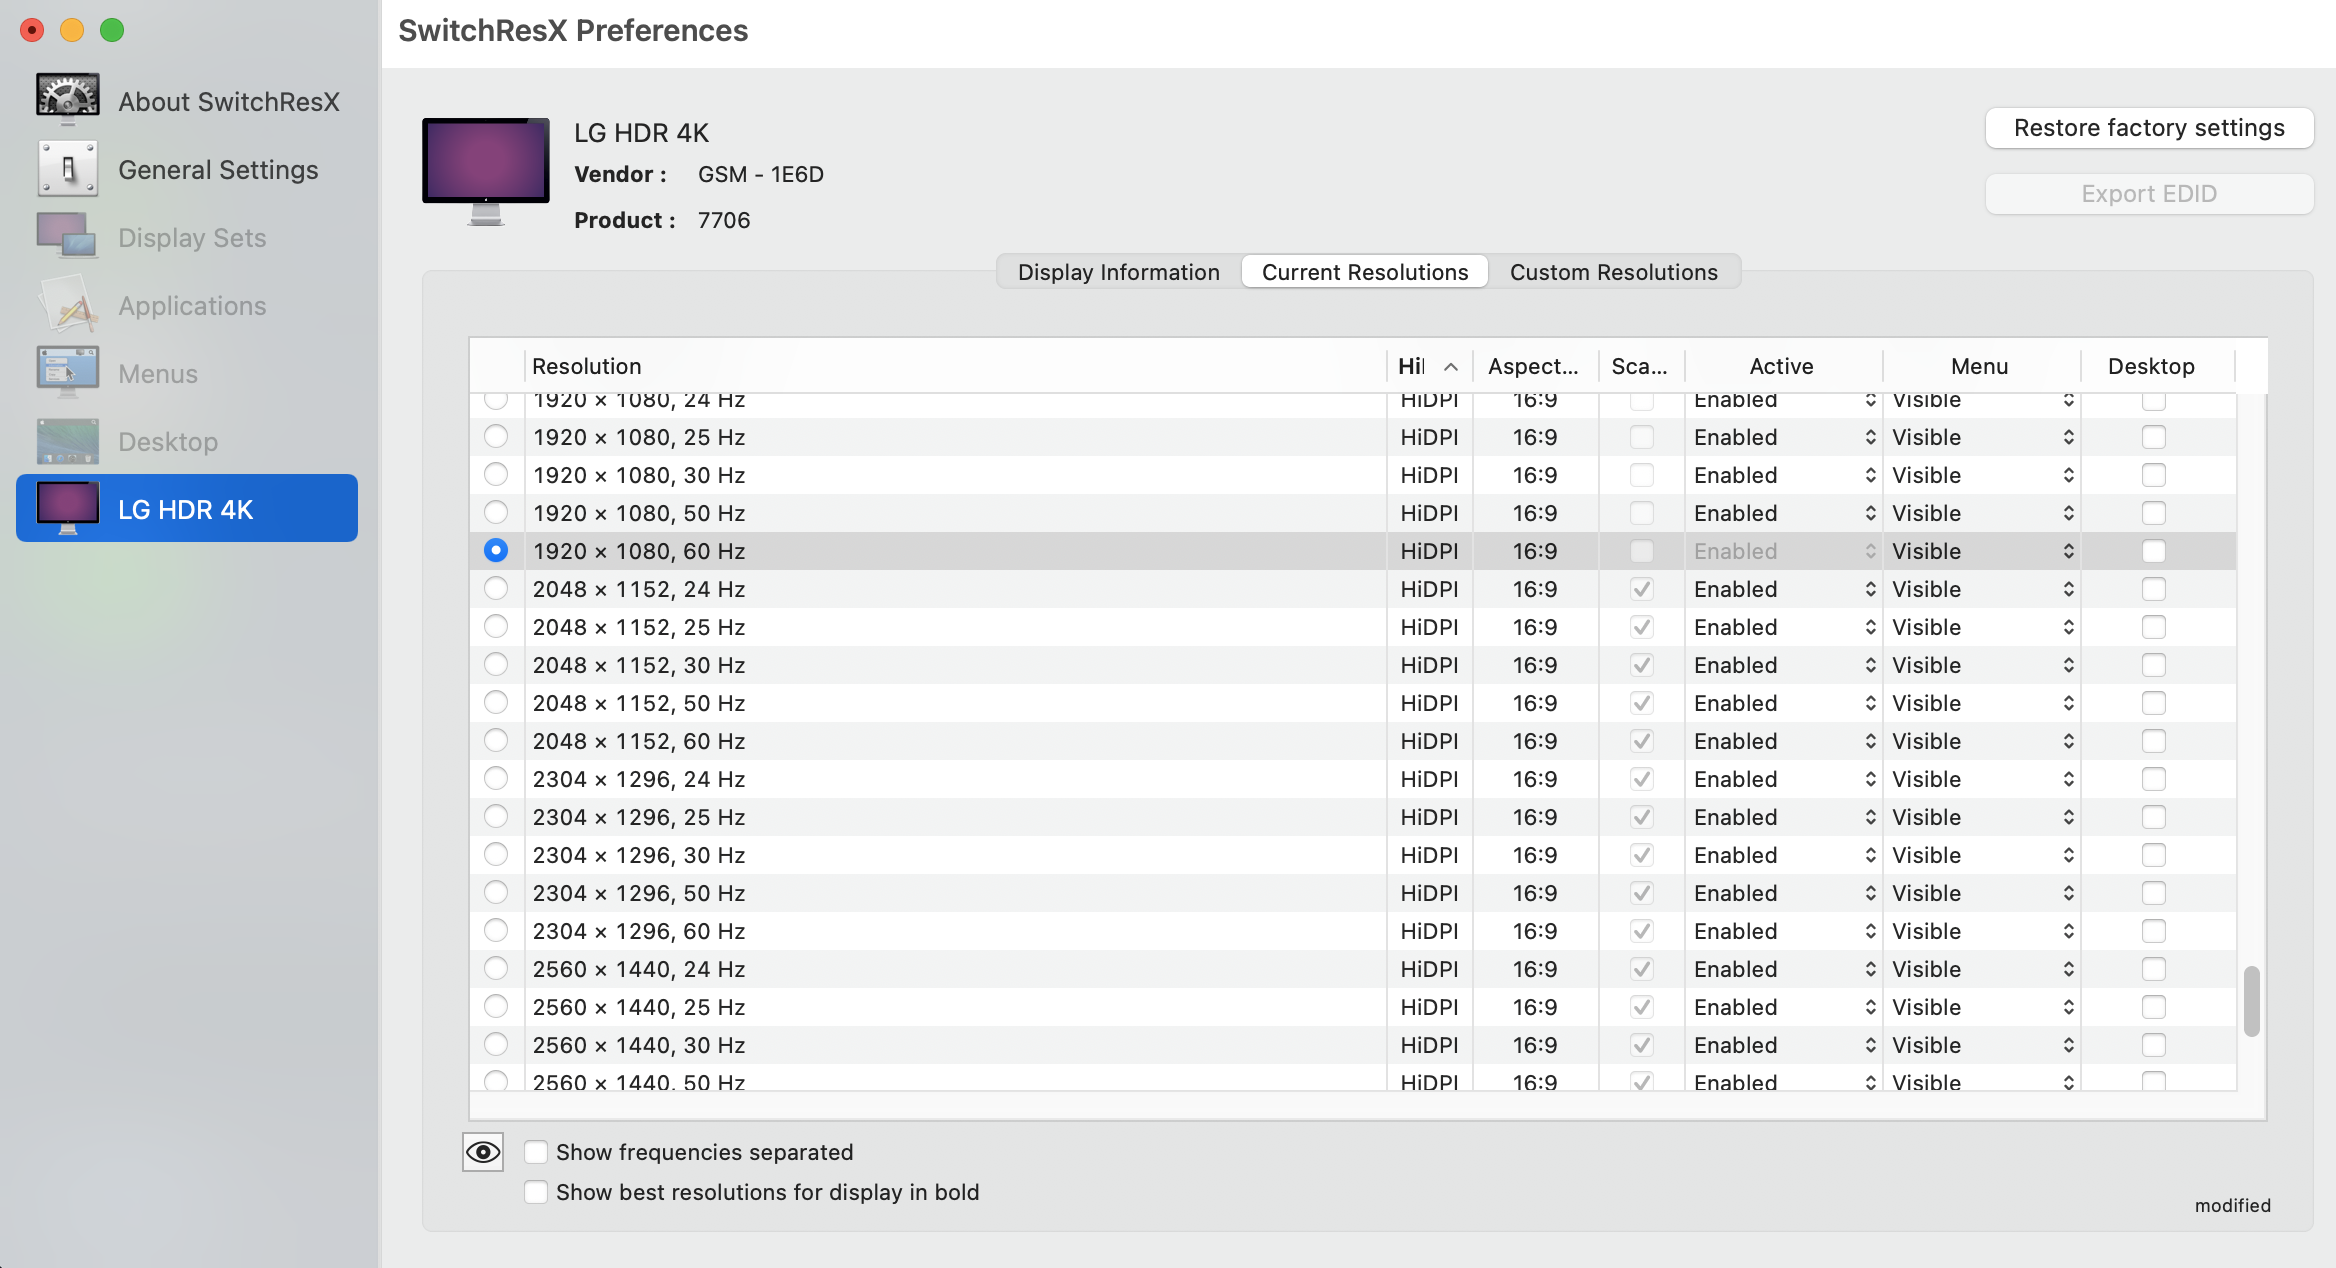Click the Export EDID button
The image size is (2336, 1268).
[x=2149, y=194]
